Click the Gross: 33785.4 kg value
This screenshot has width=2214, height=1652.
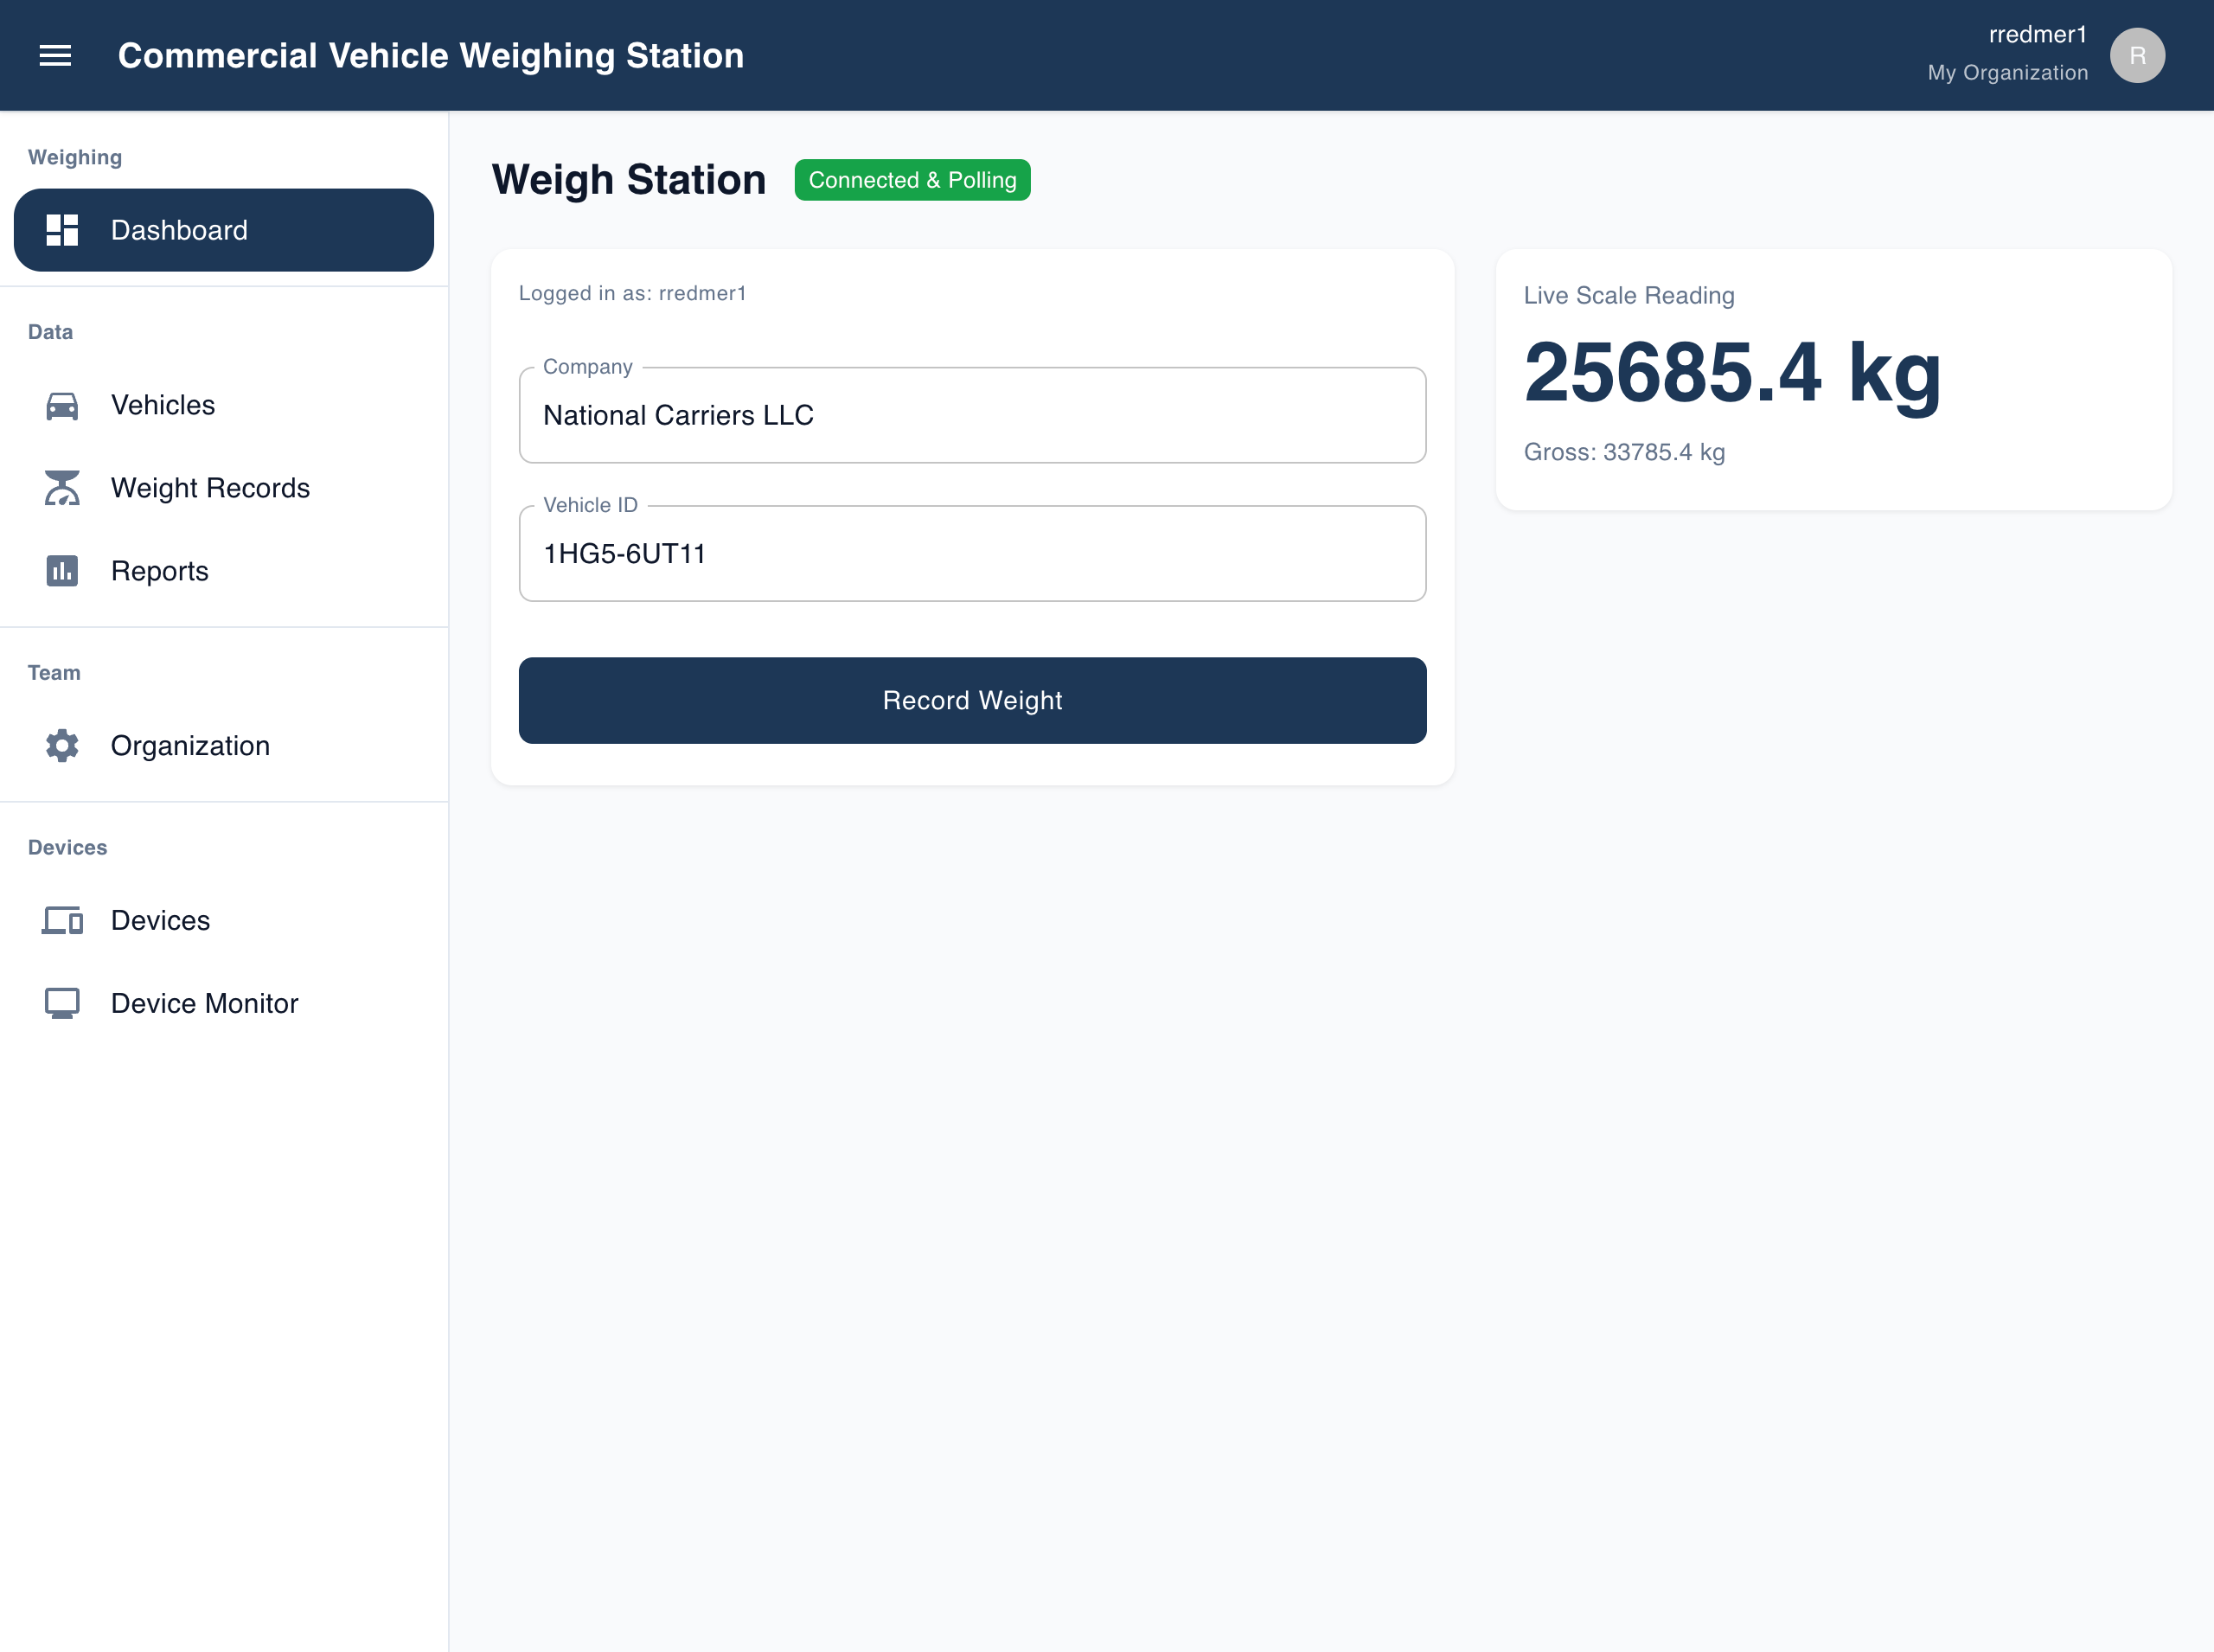[1624, 452]
